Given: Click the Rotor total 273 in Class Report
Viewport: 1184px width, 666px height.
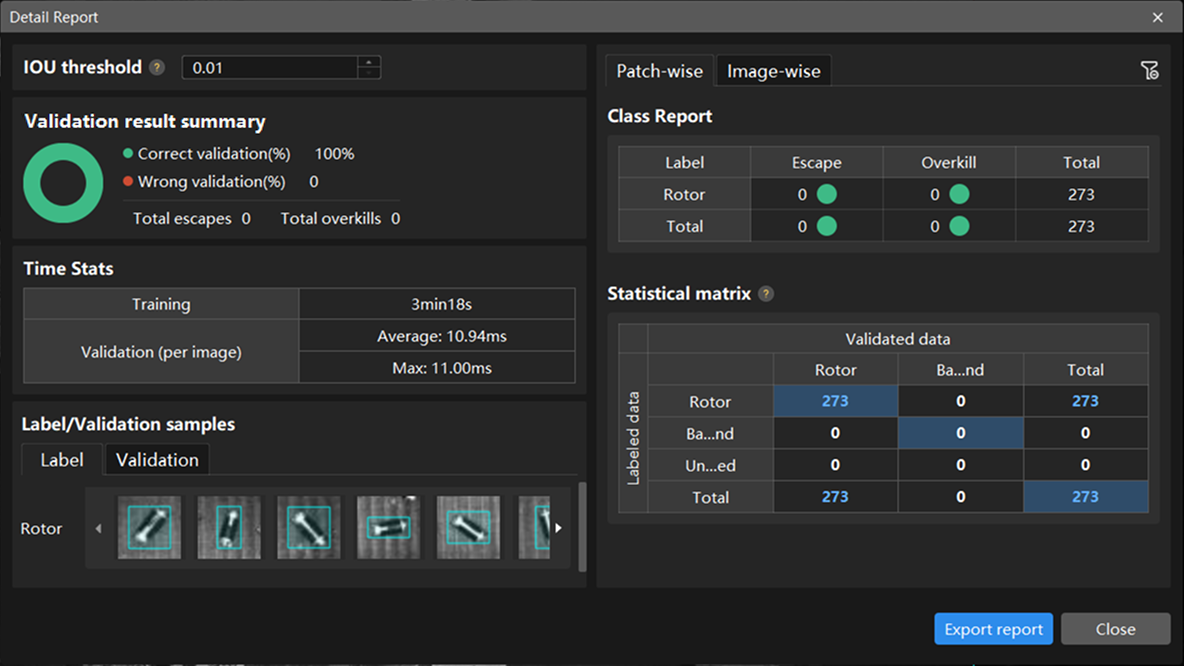Looking at the screenshot, I should (1081, 194).
